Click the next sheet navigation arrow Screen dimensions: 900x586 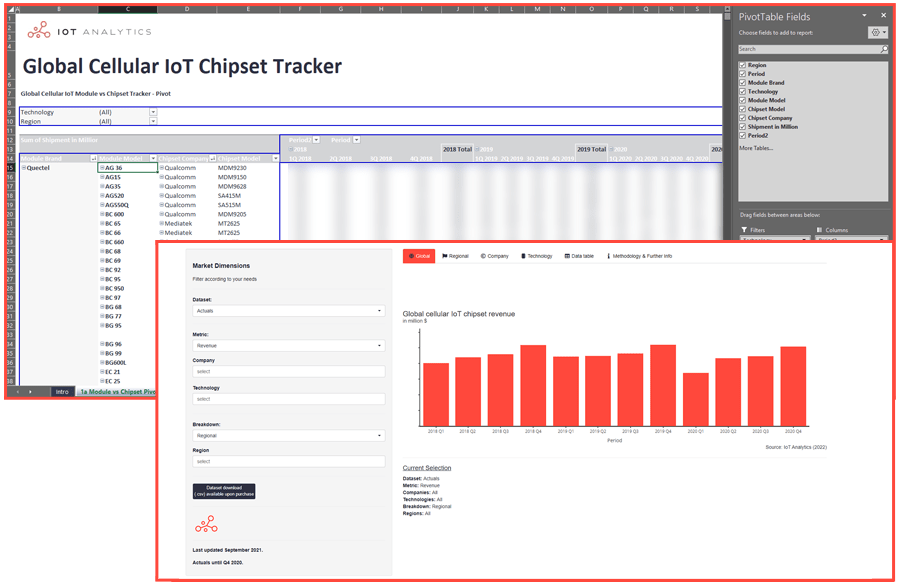[30, 392]
